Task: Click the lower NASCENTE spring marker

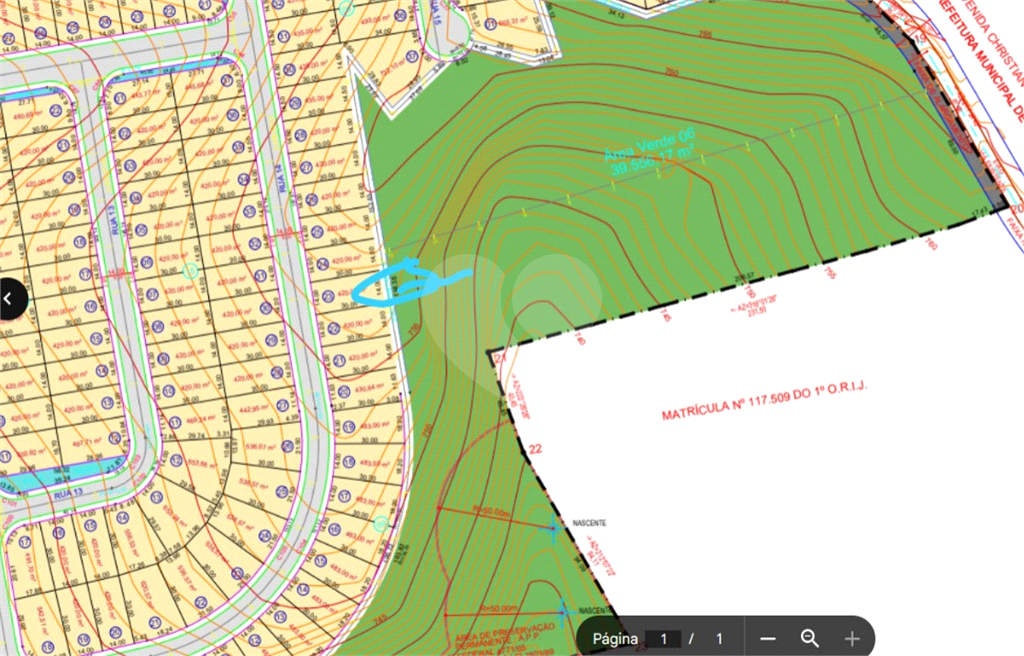Action: [563, 610]
